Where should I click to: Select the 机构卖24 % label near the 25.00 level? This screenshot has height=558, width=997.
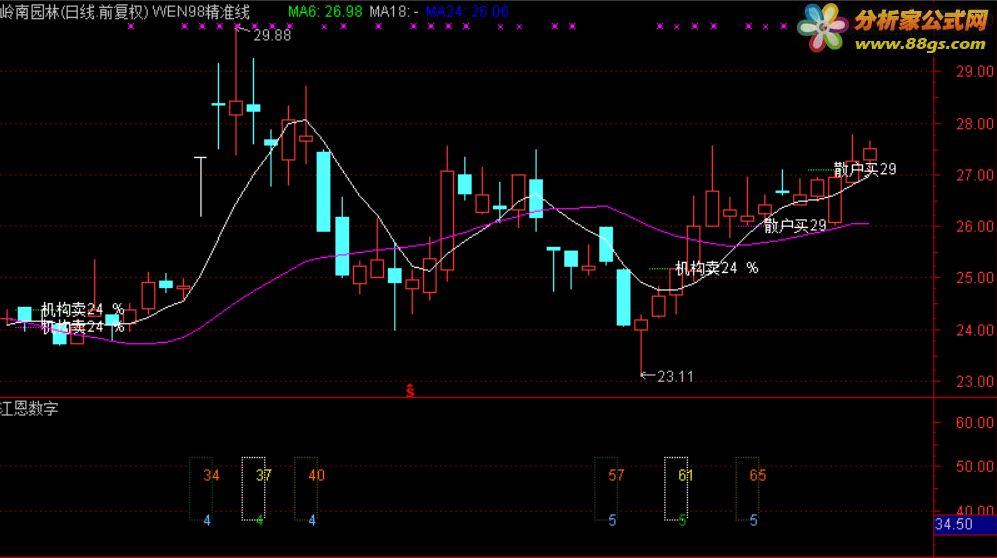717,268
